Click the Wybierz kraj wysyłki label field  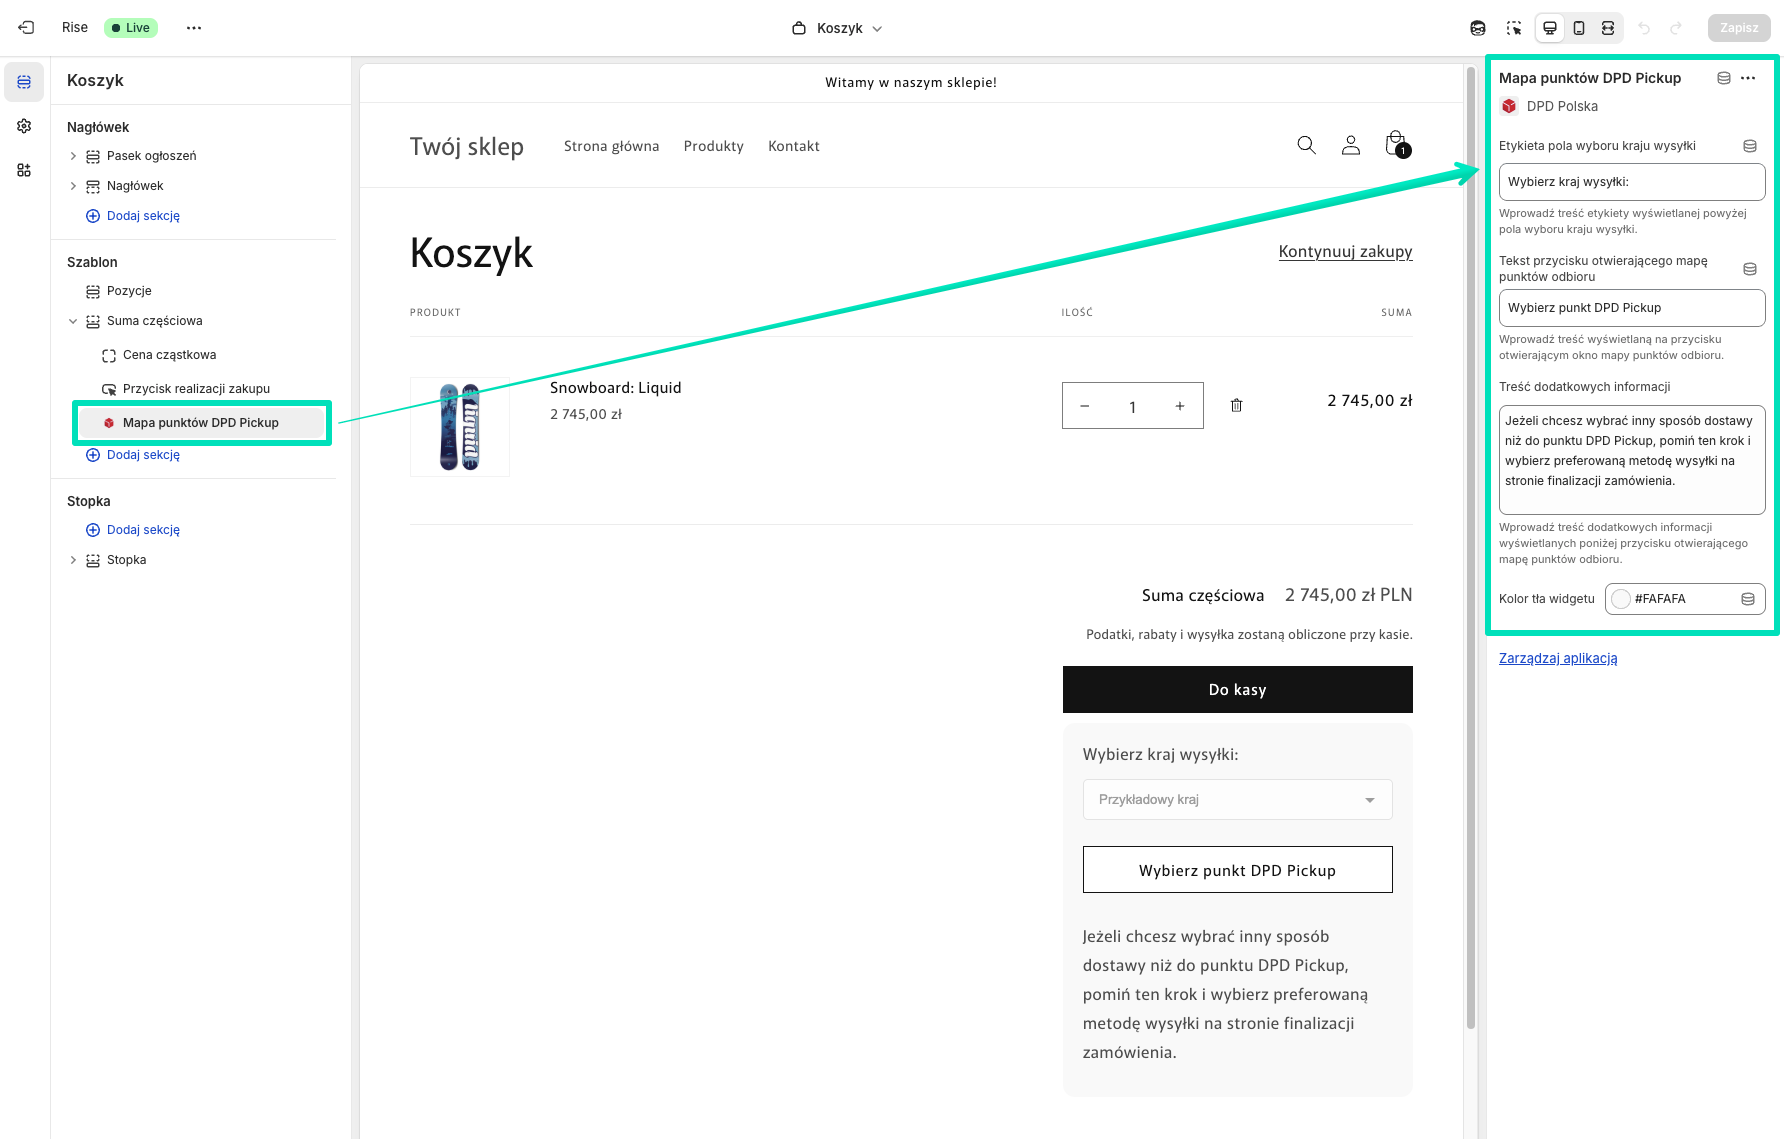coord(1631,182)
